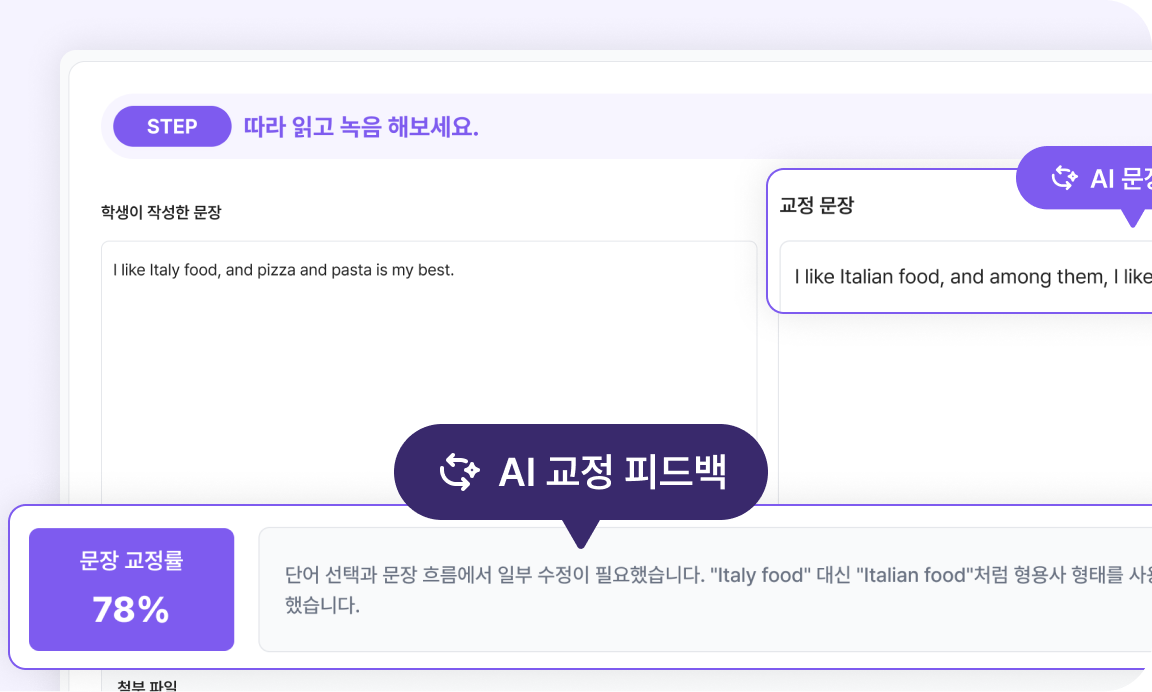
Task: Click the student sentence 'I like Italy food' text
Action: [283, 270]
